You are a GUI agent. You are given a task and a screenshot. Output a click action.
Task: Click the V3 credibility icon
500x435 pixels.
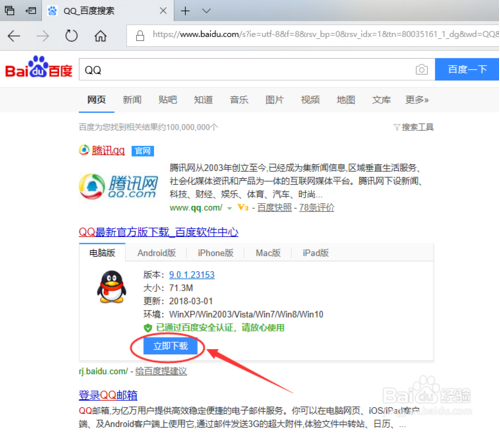coord(243,207)
